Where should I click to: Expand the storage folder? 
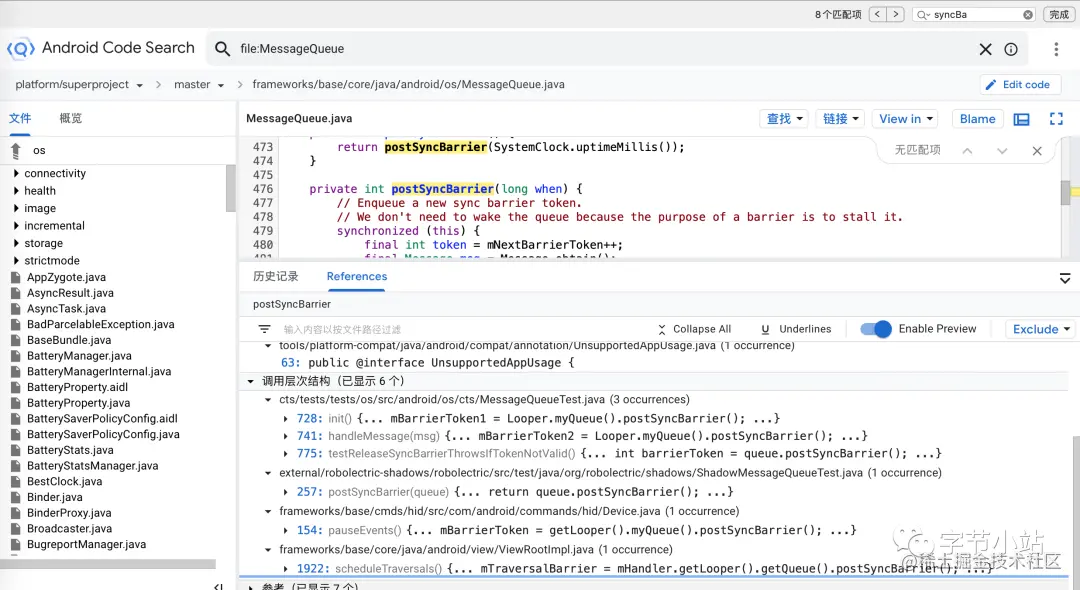pyautogui.click(x=16, y=243)
